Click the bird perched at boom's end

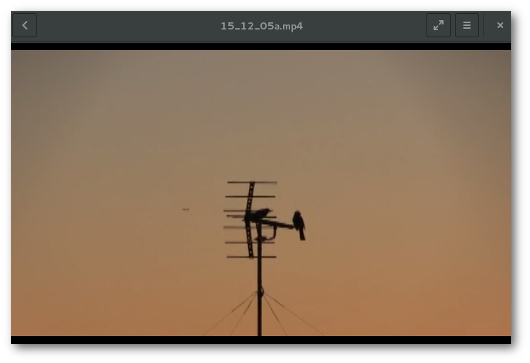pyautogui.click(x=299, y=225)
